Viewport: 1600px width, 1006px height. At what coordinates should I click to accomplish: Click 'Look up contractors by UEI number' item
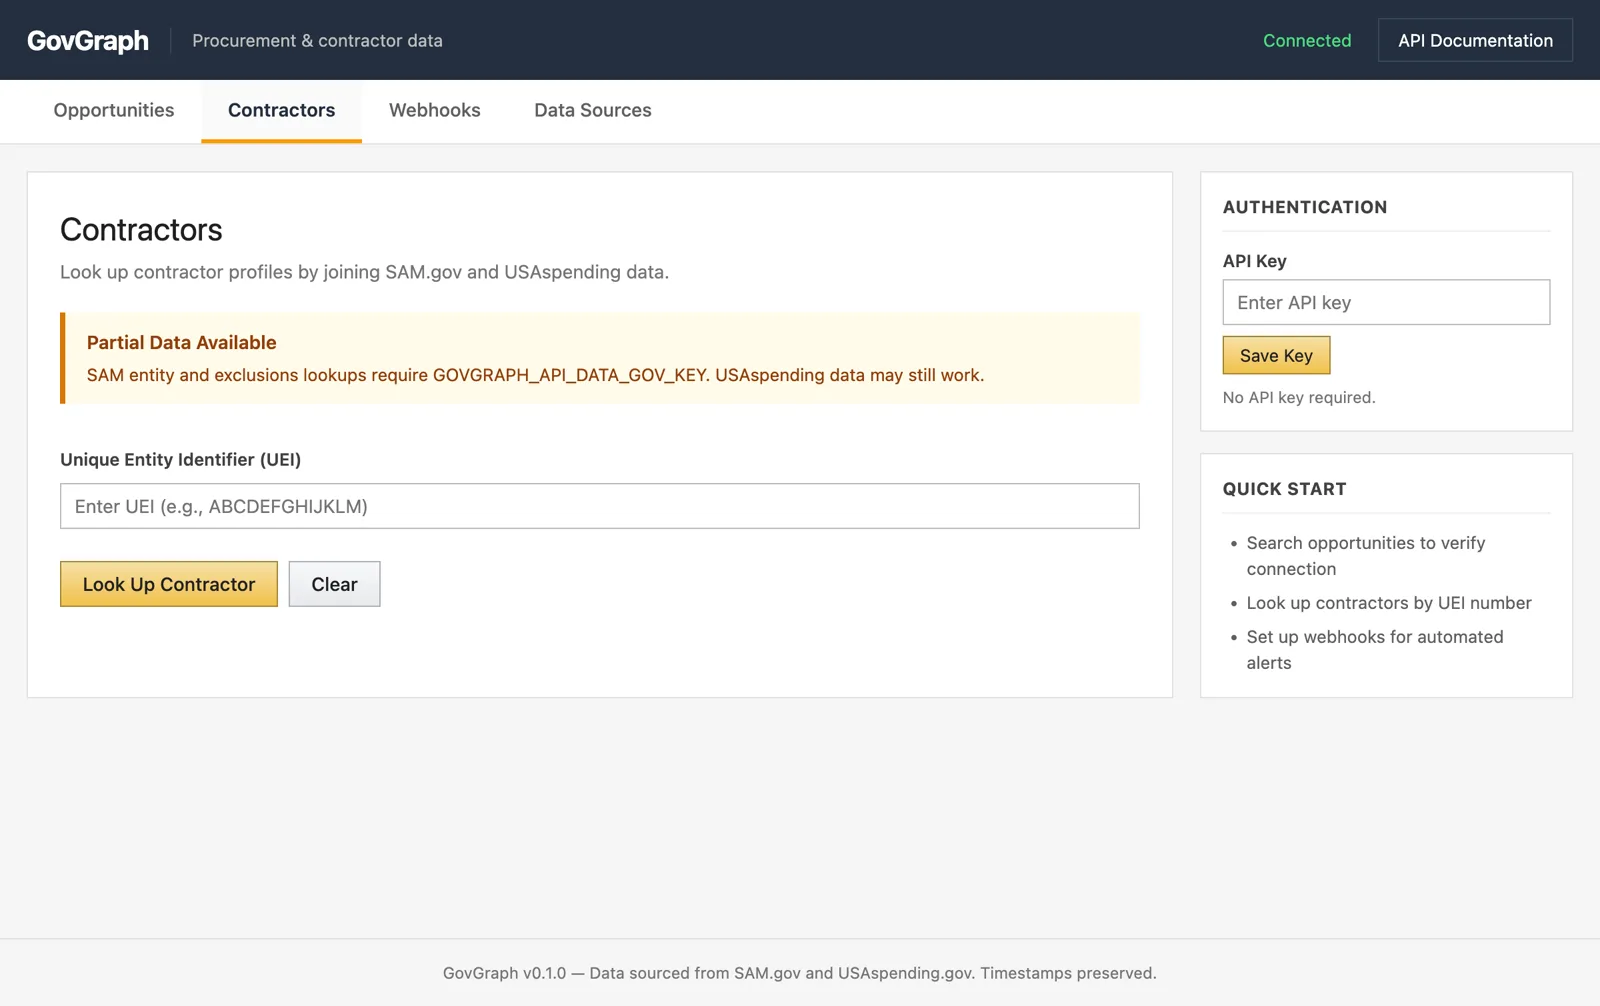pos(1389,603)
